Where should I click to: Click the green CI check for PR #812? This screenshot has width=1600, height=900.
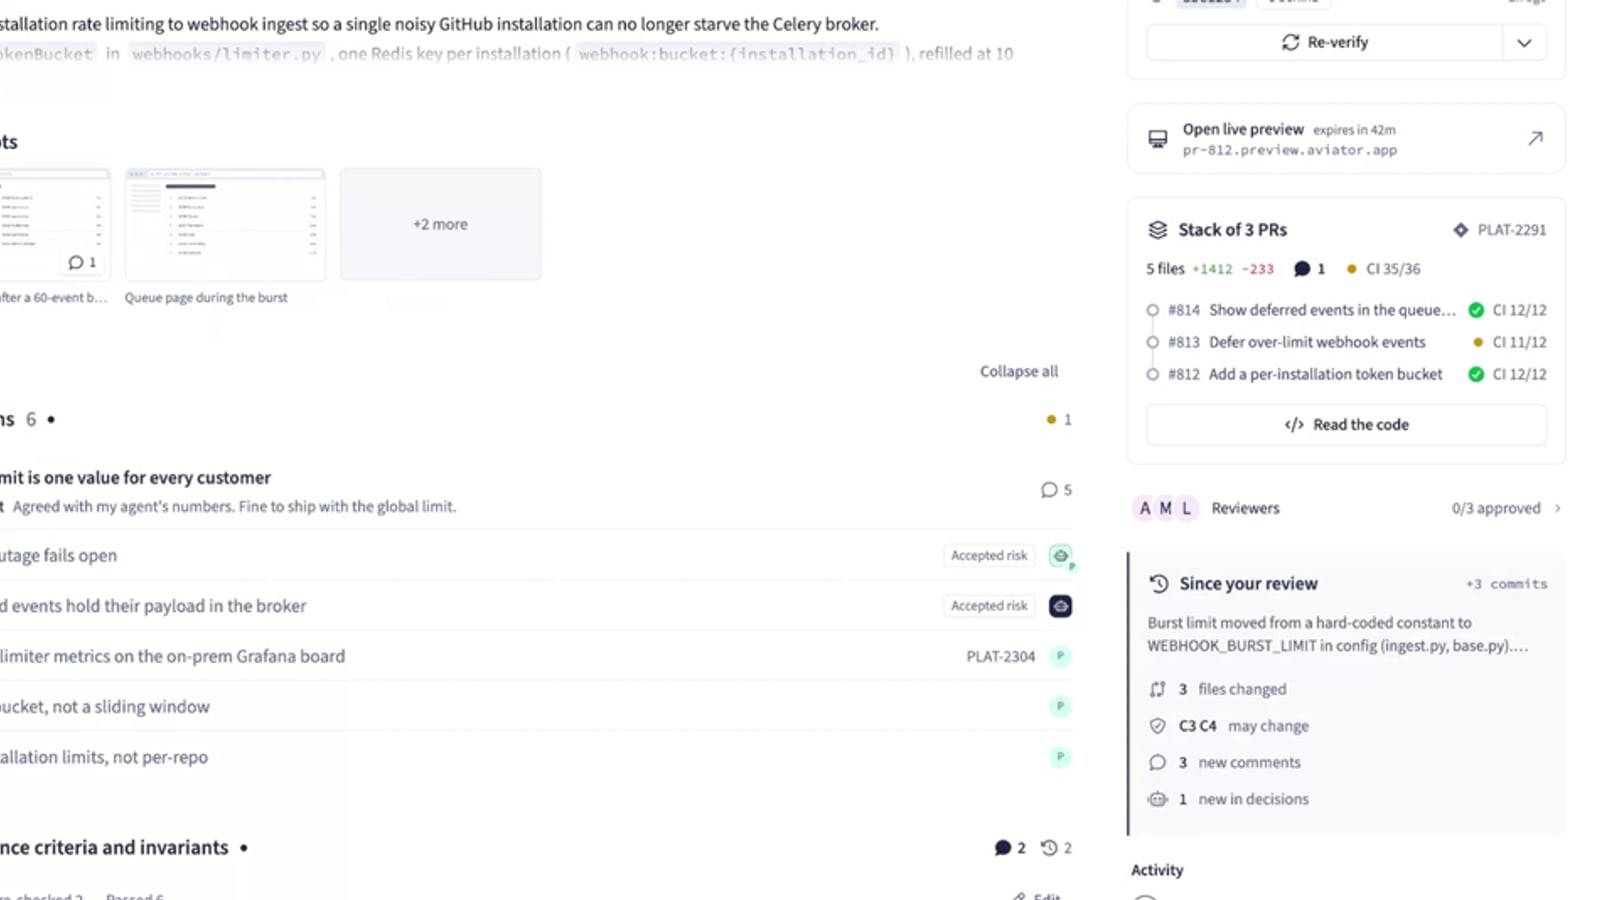[x=1476, y=374]
